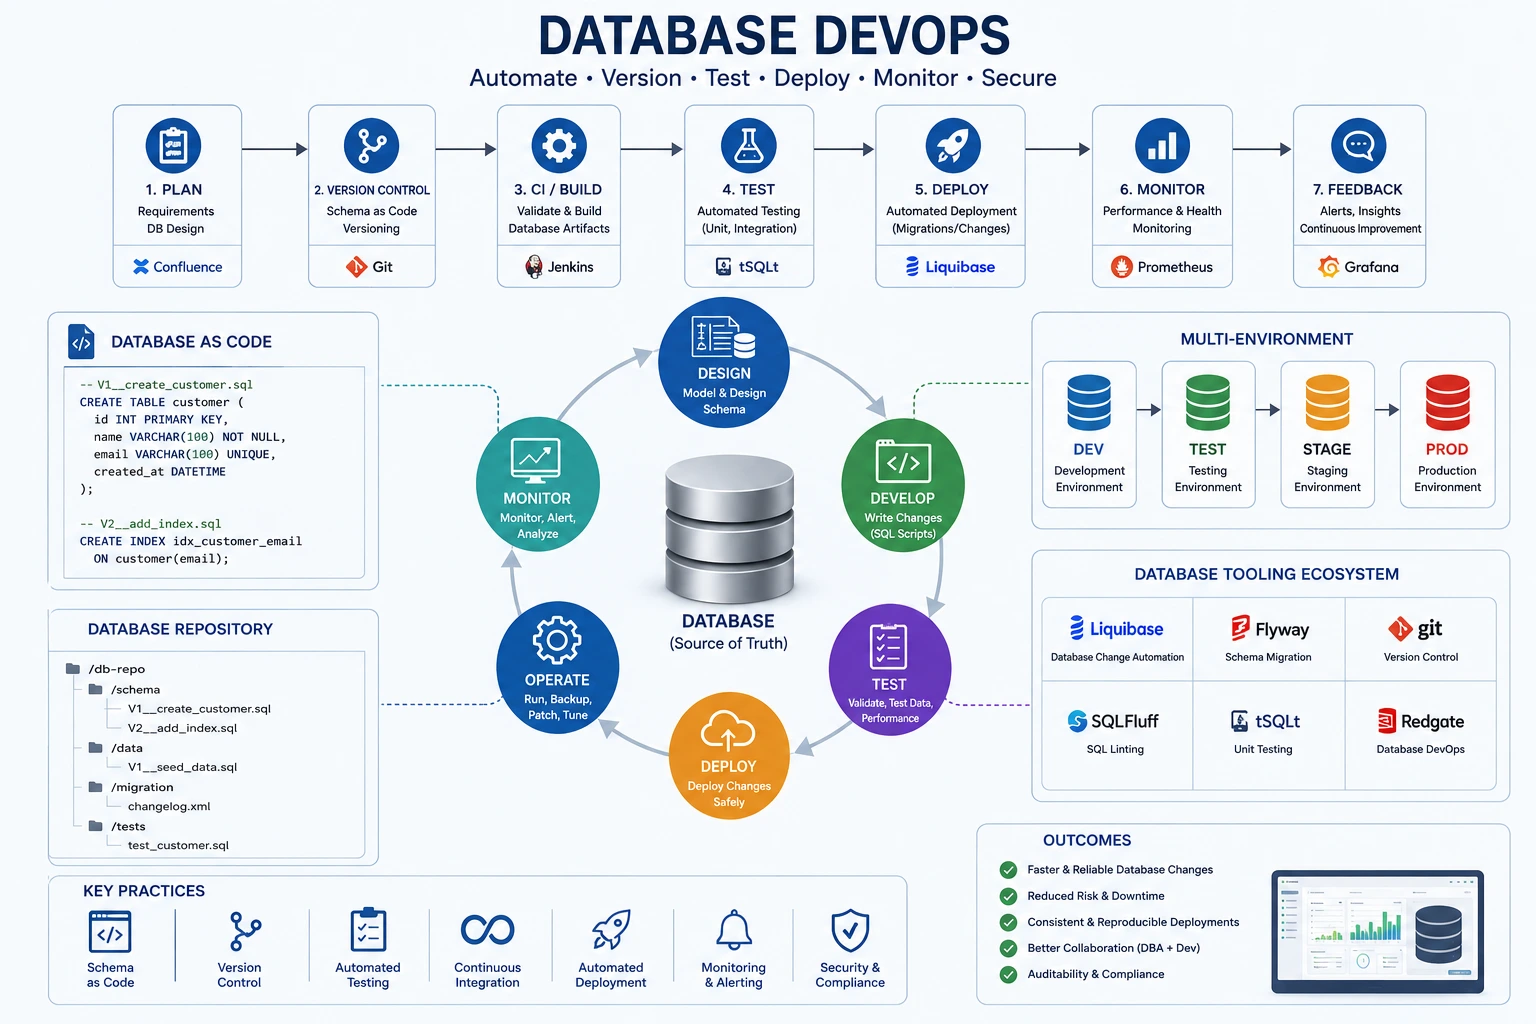Click the "Database DevOps" main title
1536x1024 pixels.
[774, 36]
